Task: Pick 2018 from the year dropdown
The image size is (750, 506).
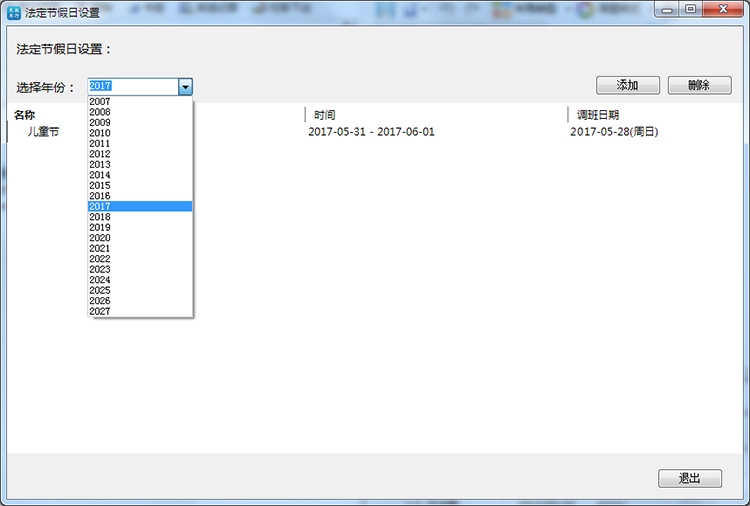Action: 100,217
